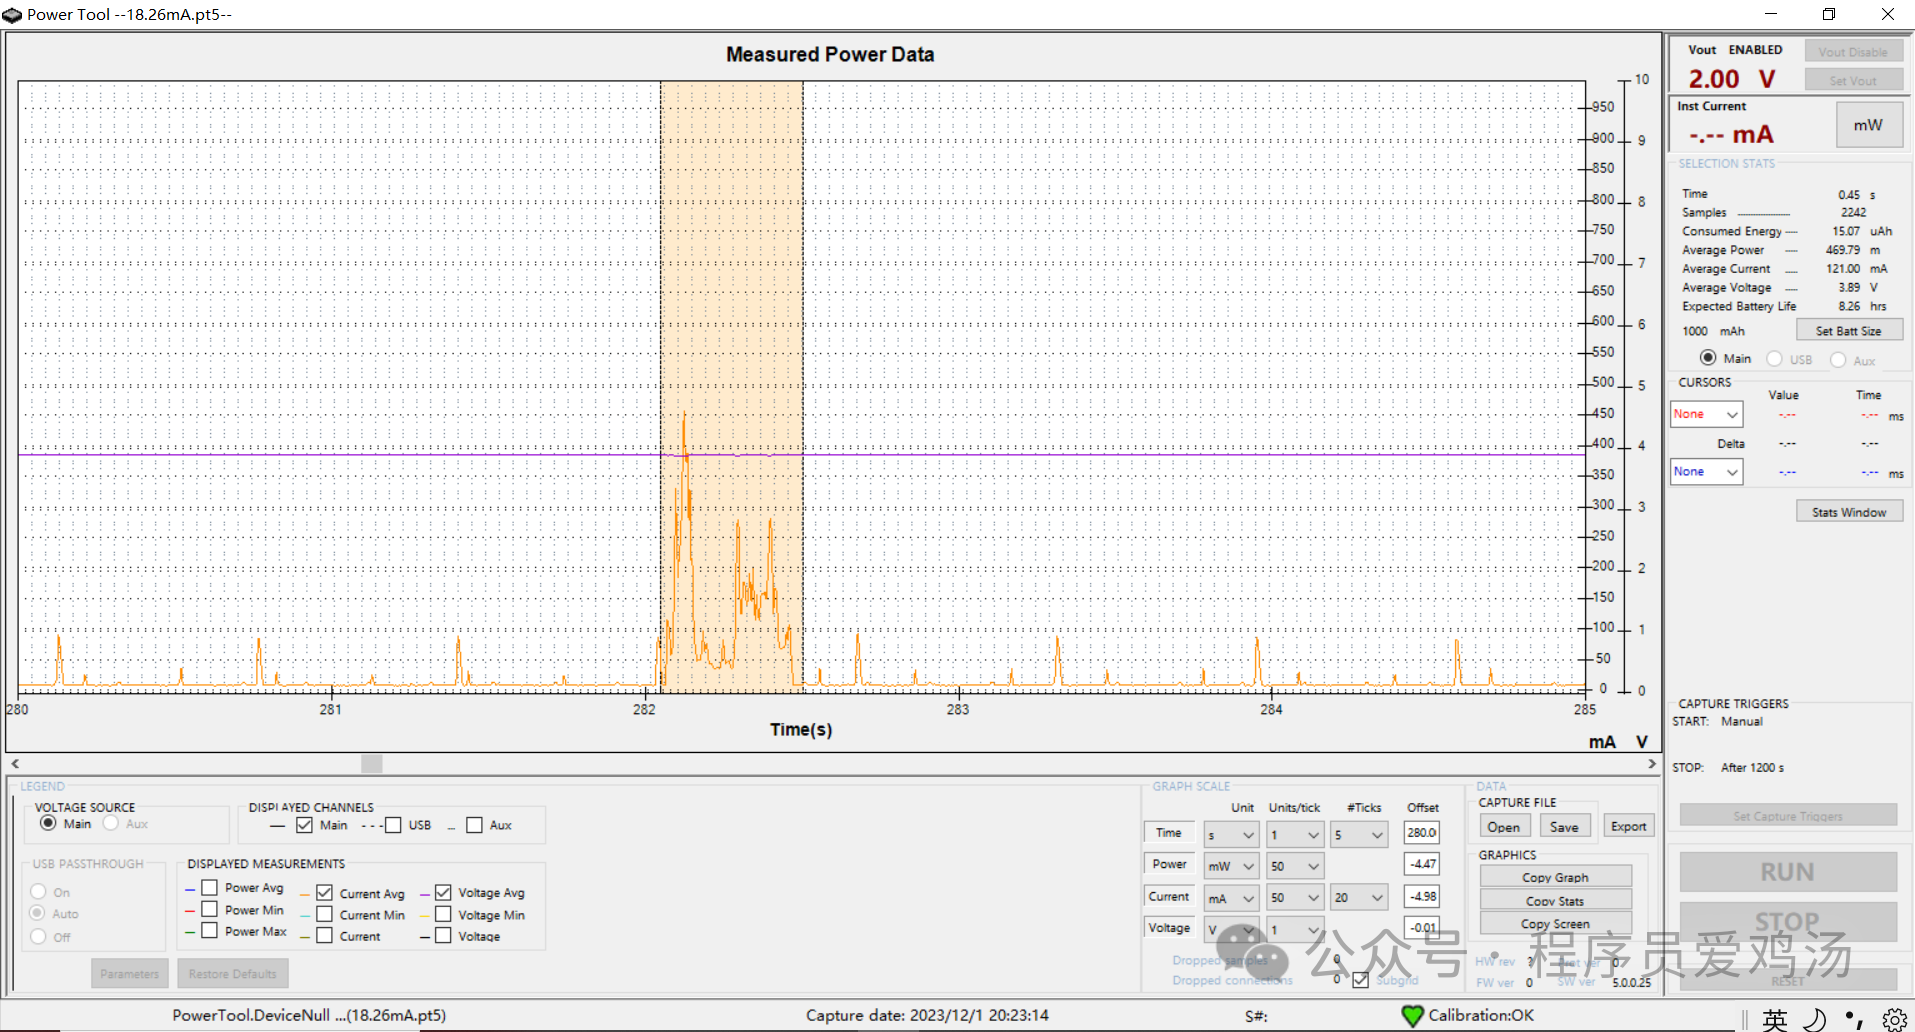
Task: Uncheck the Current Avg measurement
Action: pos(325,892)
